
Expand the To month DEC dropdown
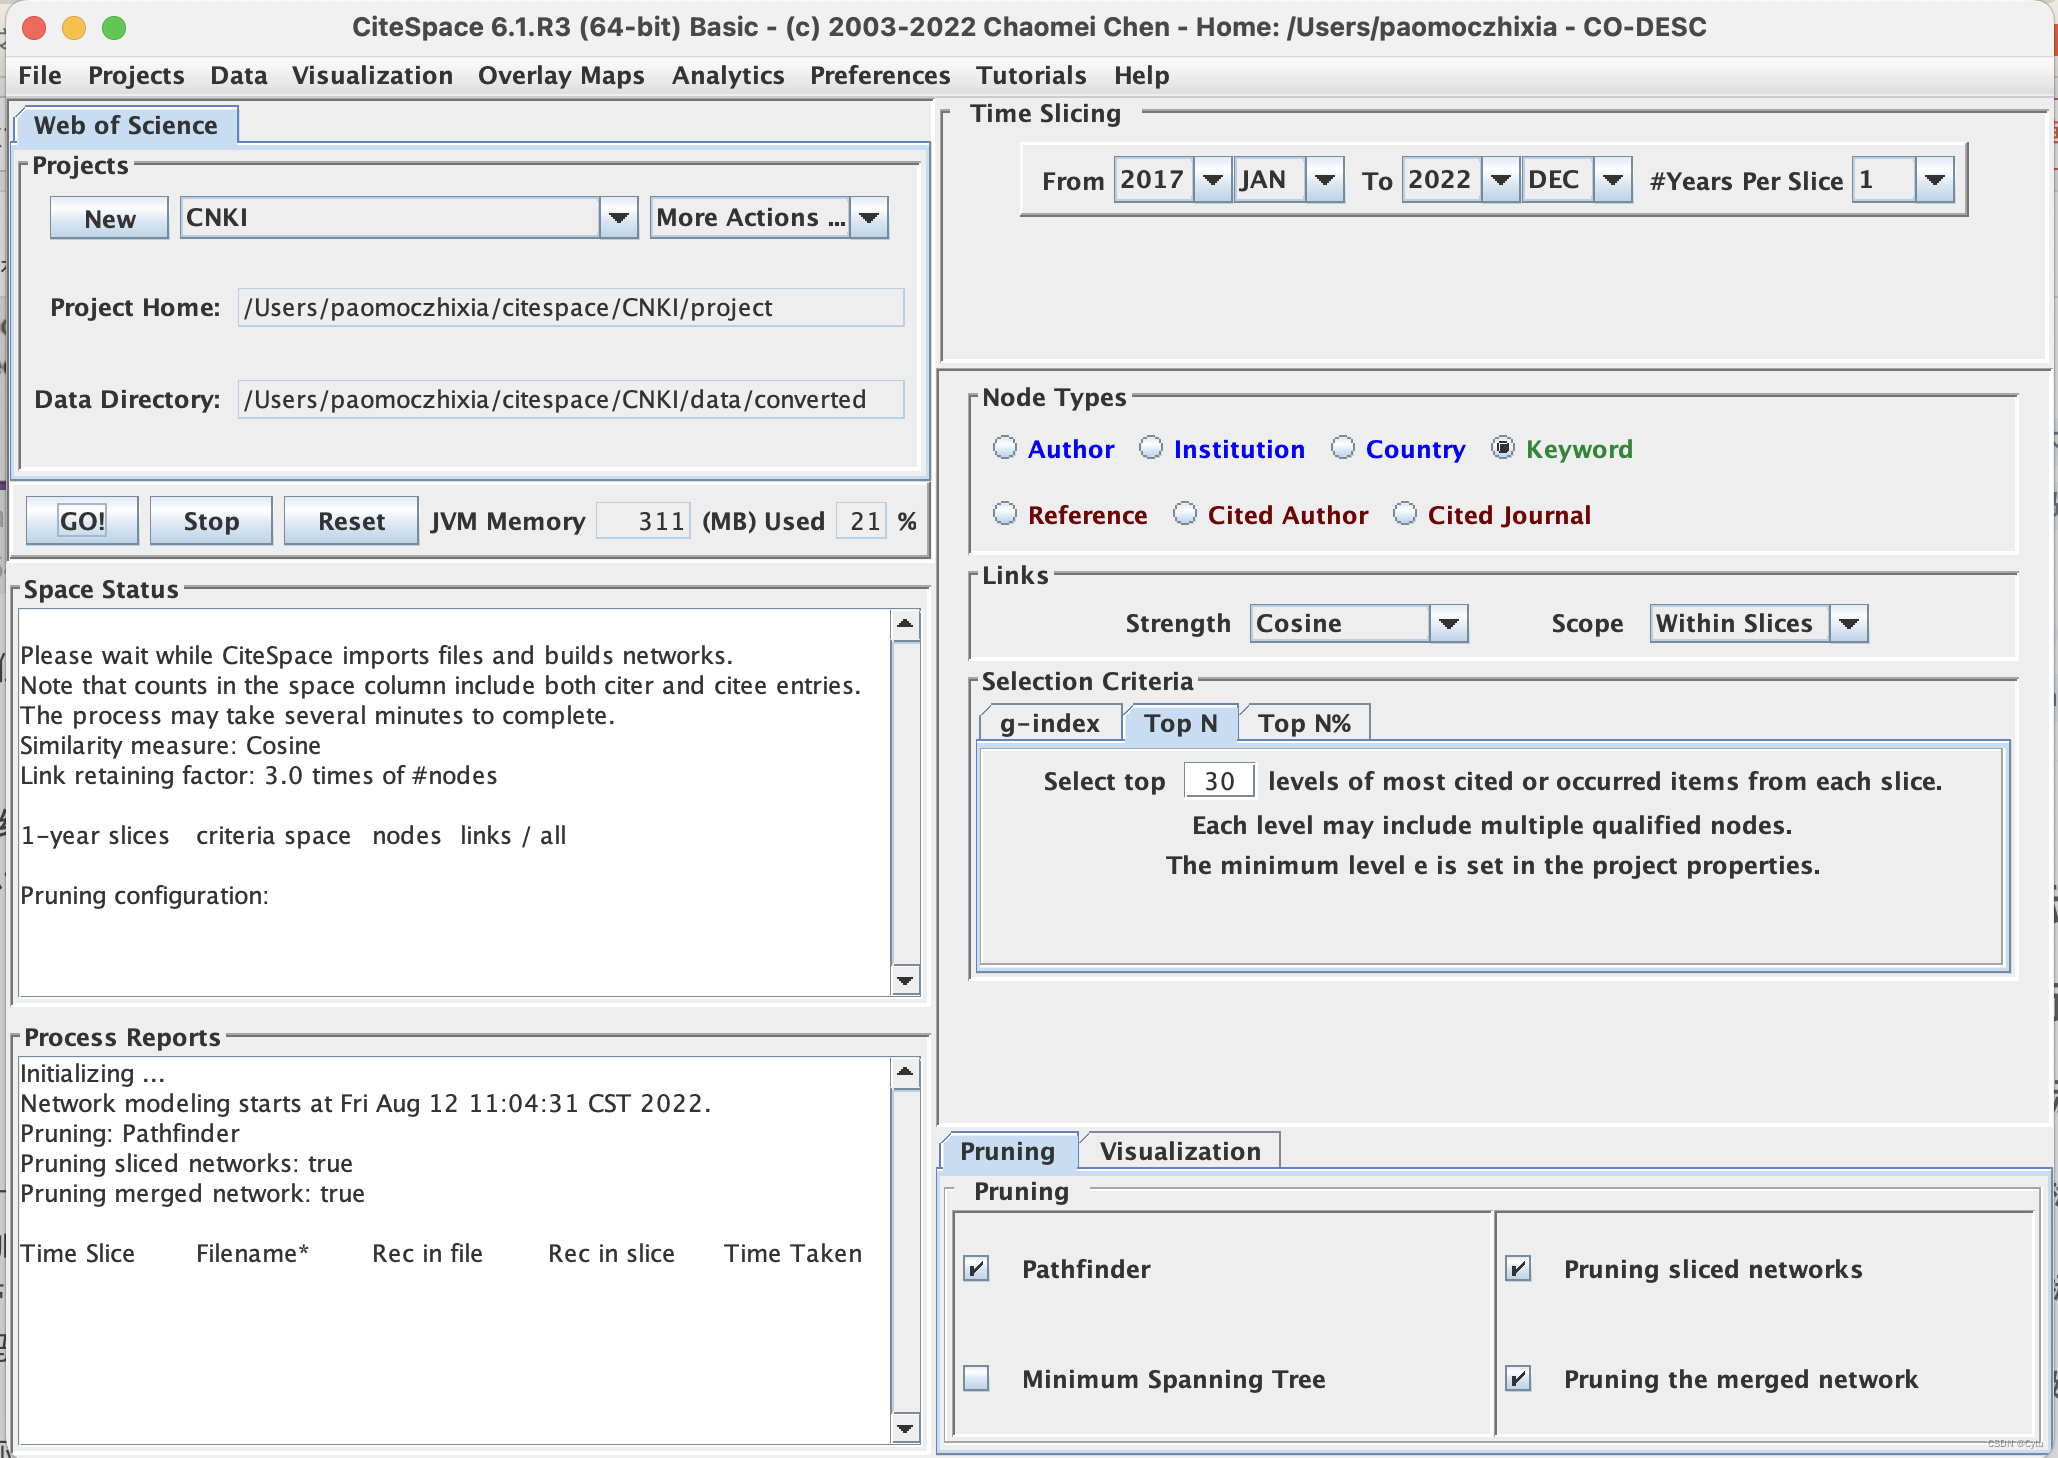click(1612, 180)
